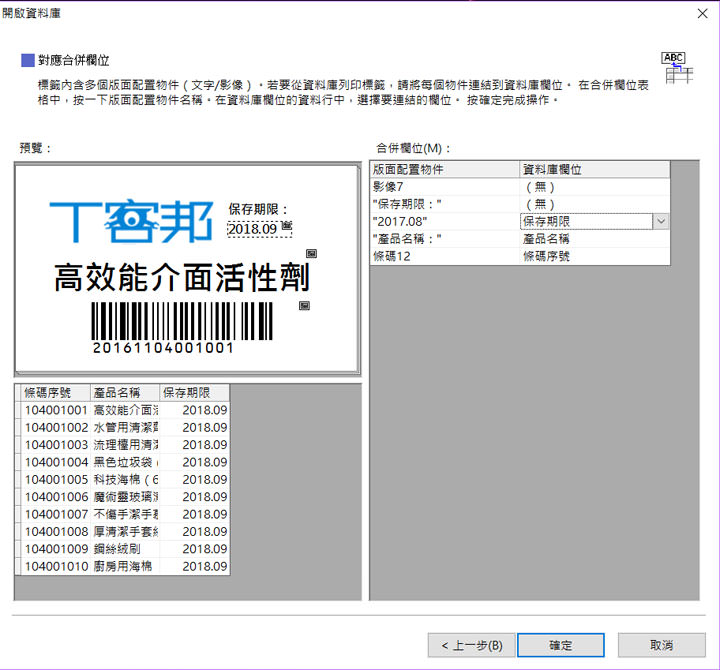Image resolution: width=720 pixels, height=670 pixels.
Task: Click the 合併欄位(M) label
Action: tap(413, 148)
